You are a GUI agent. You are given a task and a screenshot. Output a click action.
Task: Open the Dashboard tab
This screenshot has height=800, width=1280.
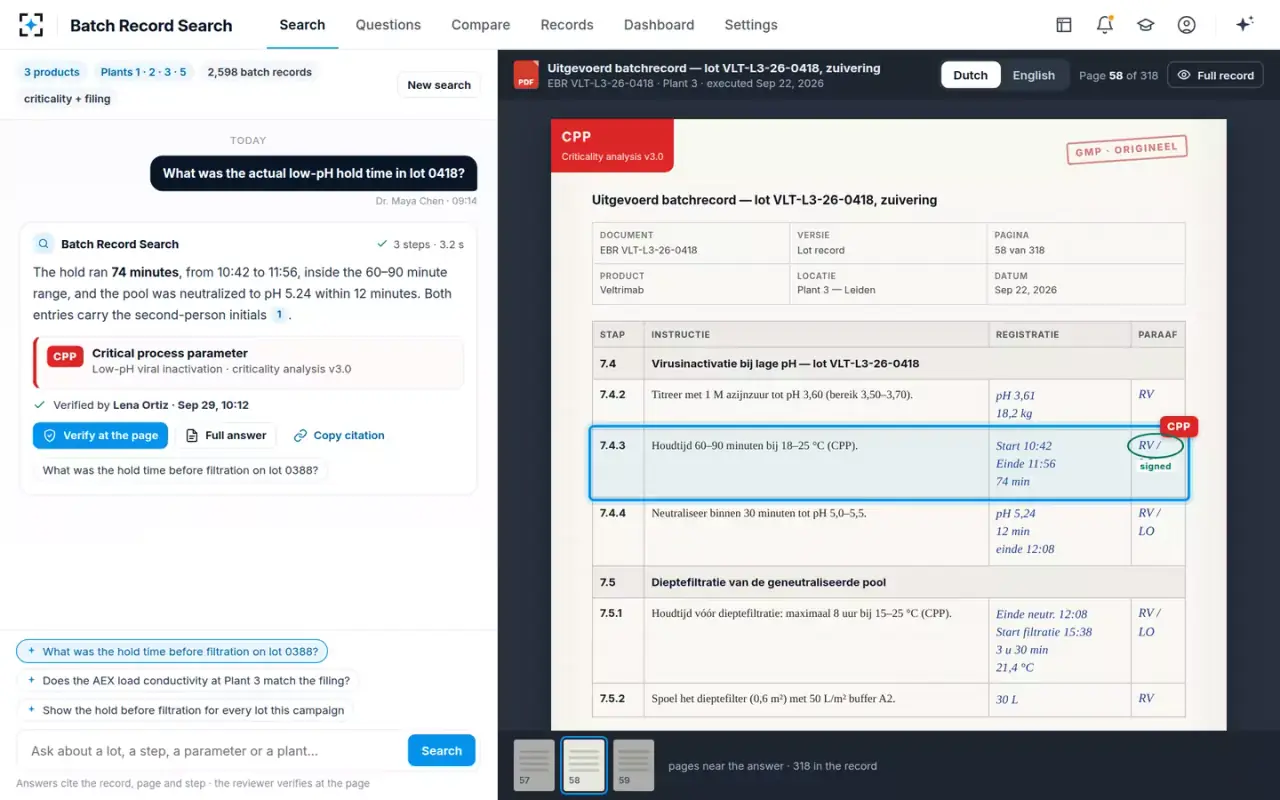click(x=659, y=25)
